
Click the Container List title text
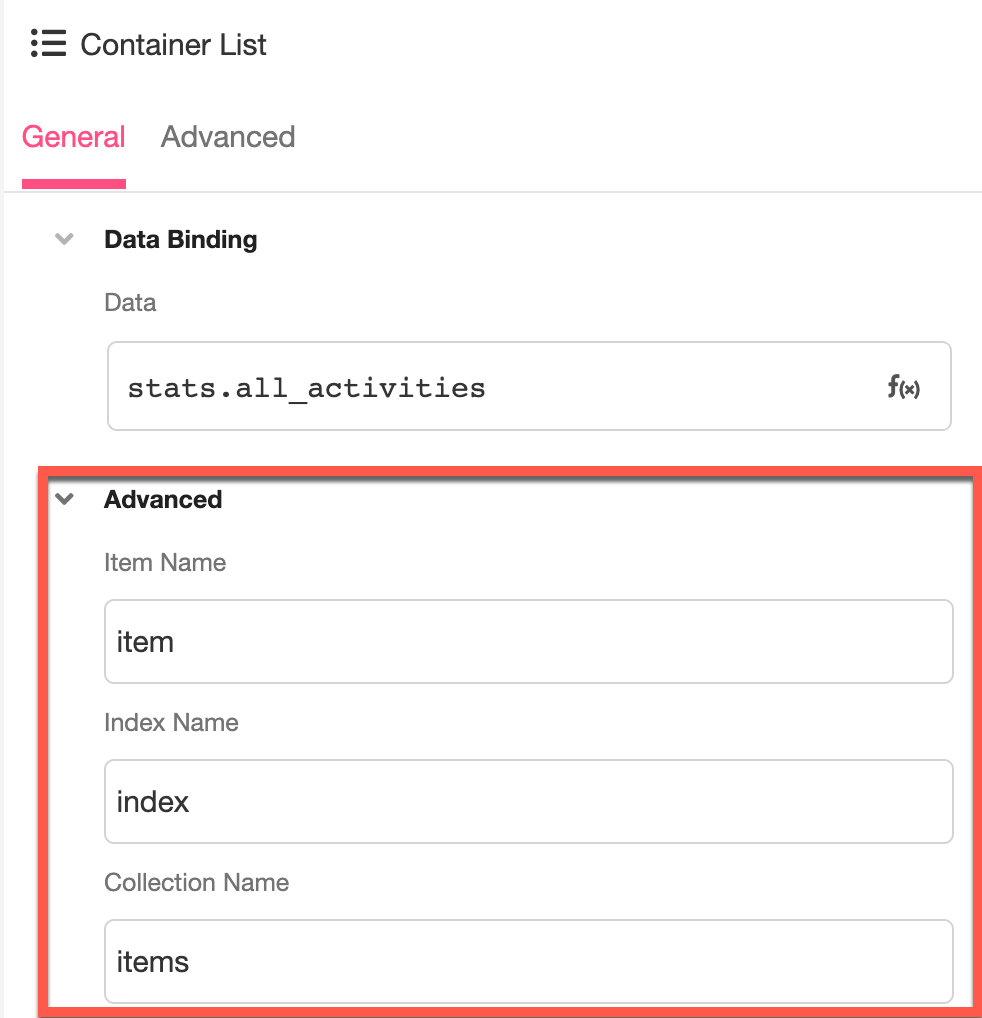pos(174,44)
